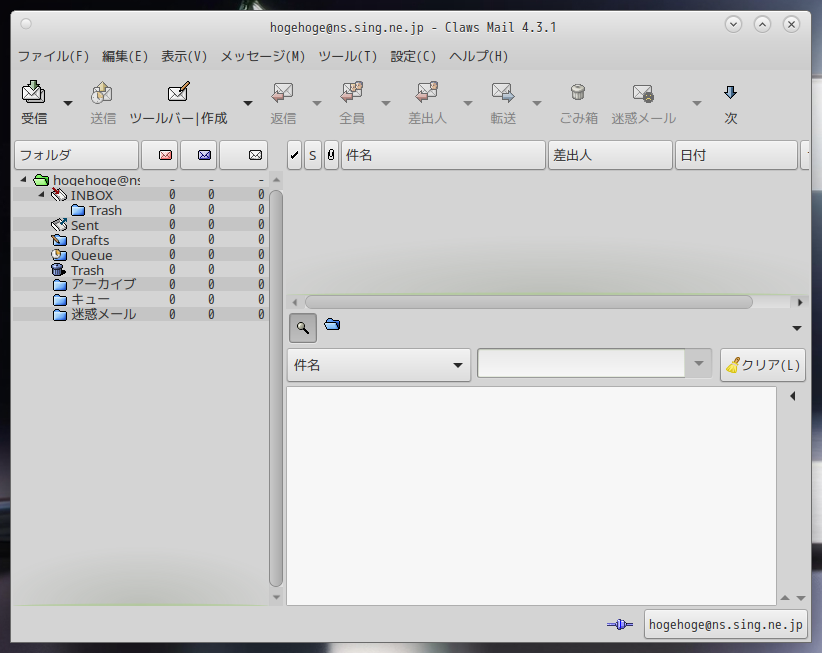Image resolution: width=822 pixels, height=653 pixels.
Task: Click the online/offline connection plug icon
Action: pos(620,624)
